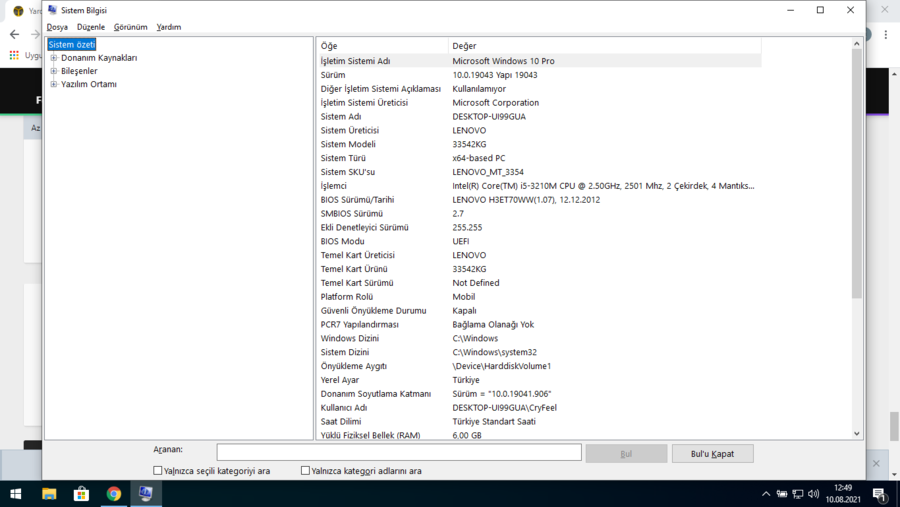Click the volume speaker tray icon
This screenshot has width=900, height=507.
pyautogui.click(x=813, y=494)
